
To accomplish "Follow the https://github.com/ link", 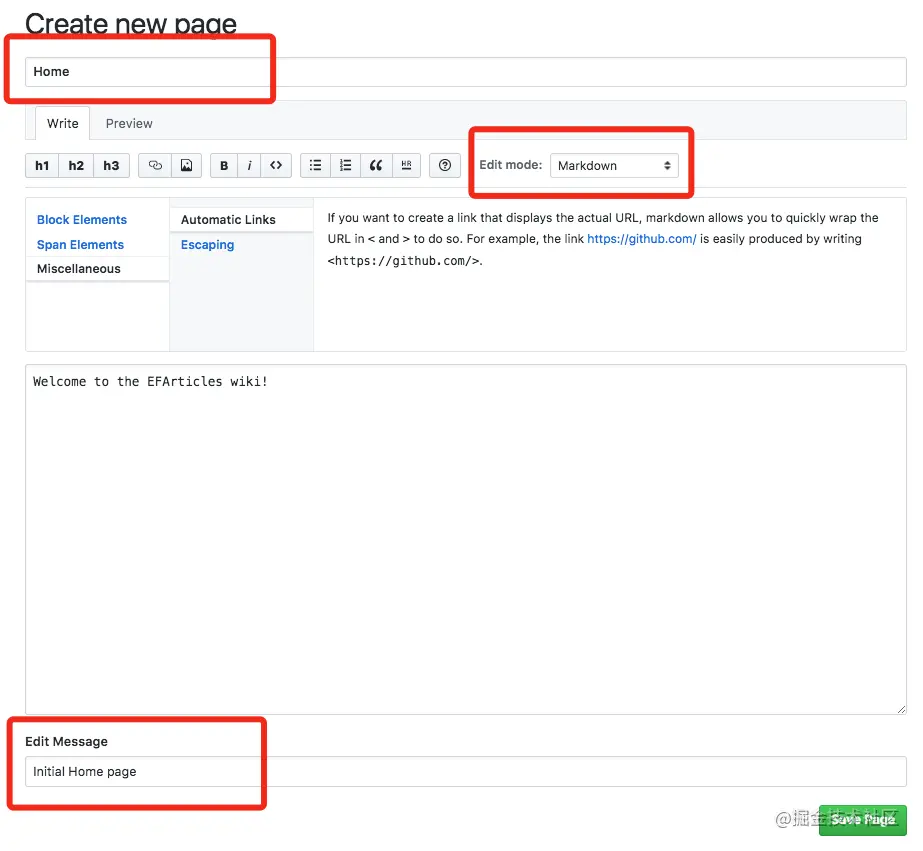I will point(642,238).
